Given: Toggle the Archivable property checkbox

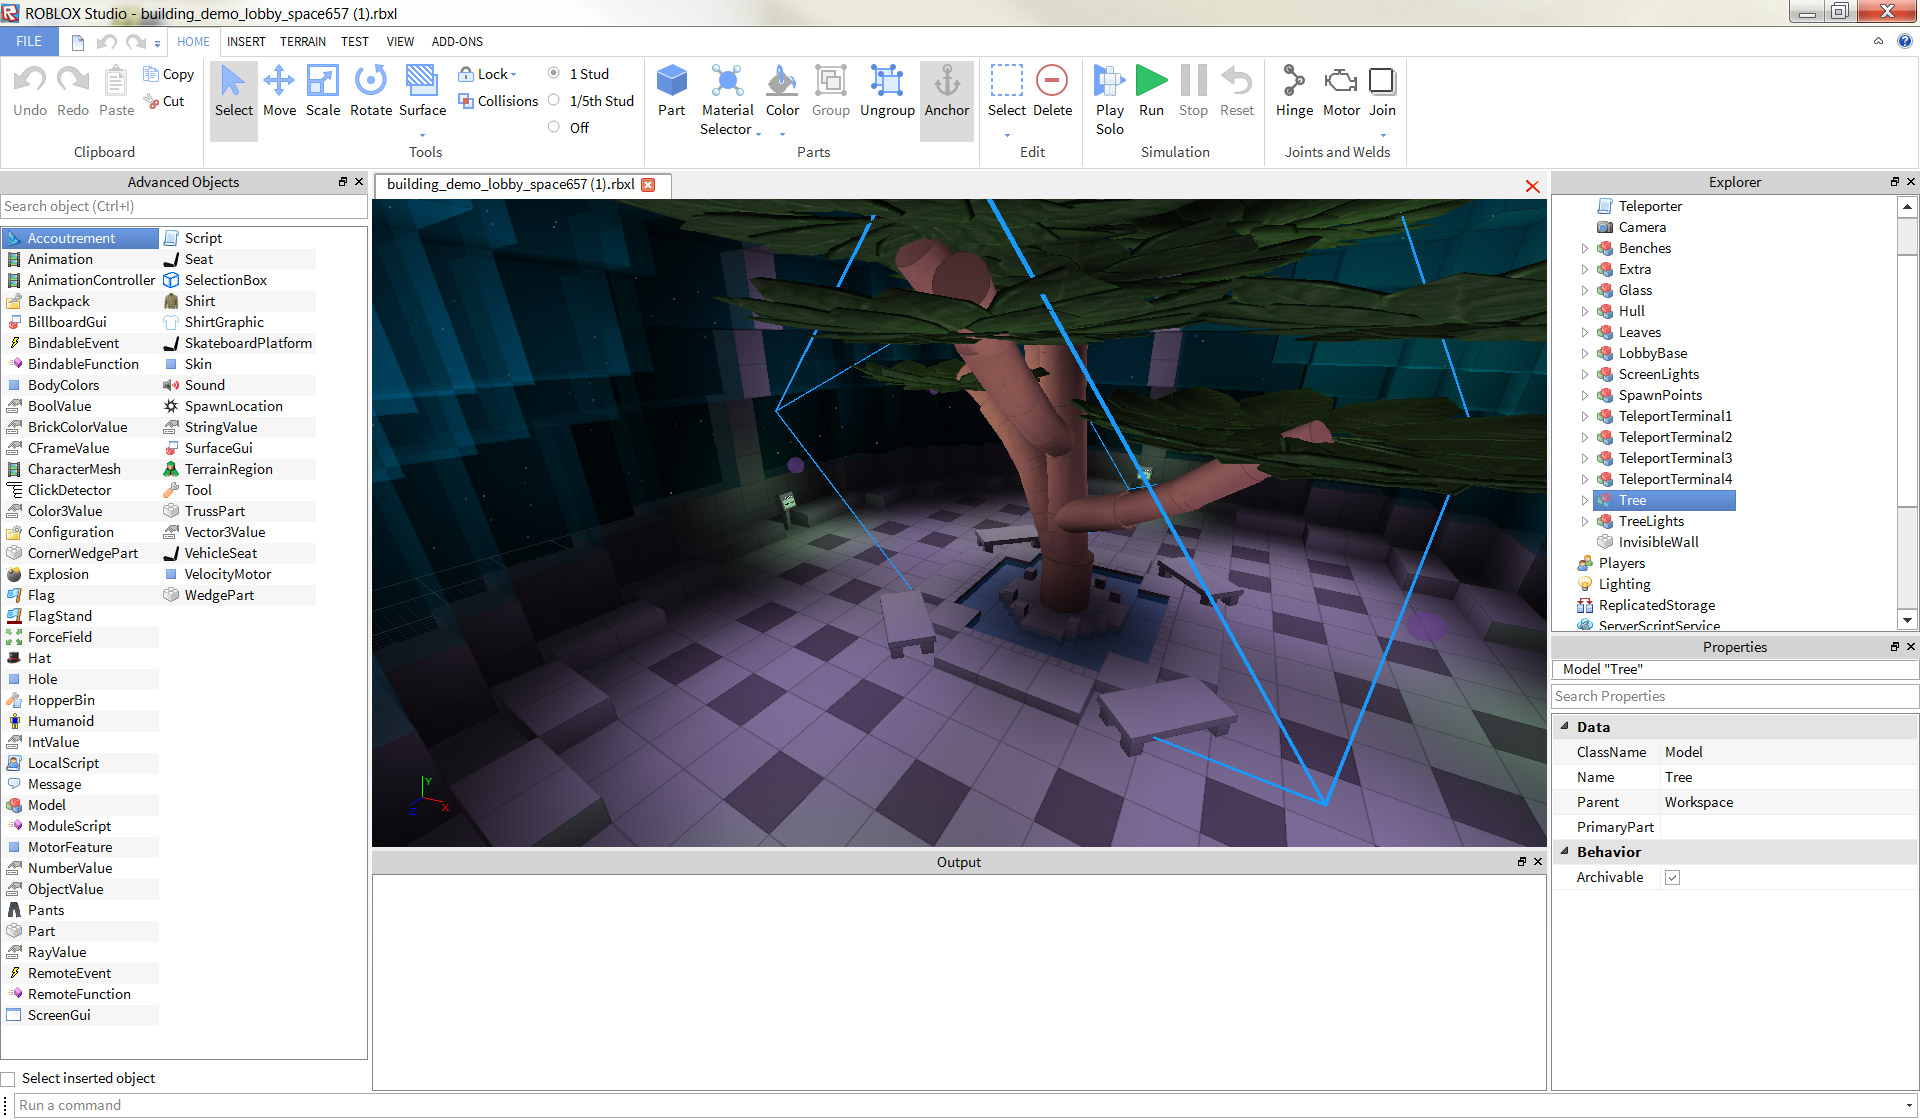Looking at the screenshot, I should tap(1672, 877).
